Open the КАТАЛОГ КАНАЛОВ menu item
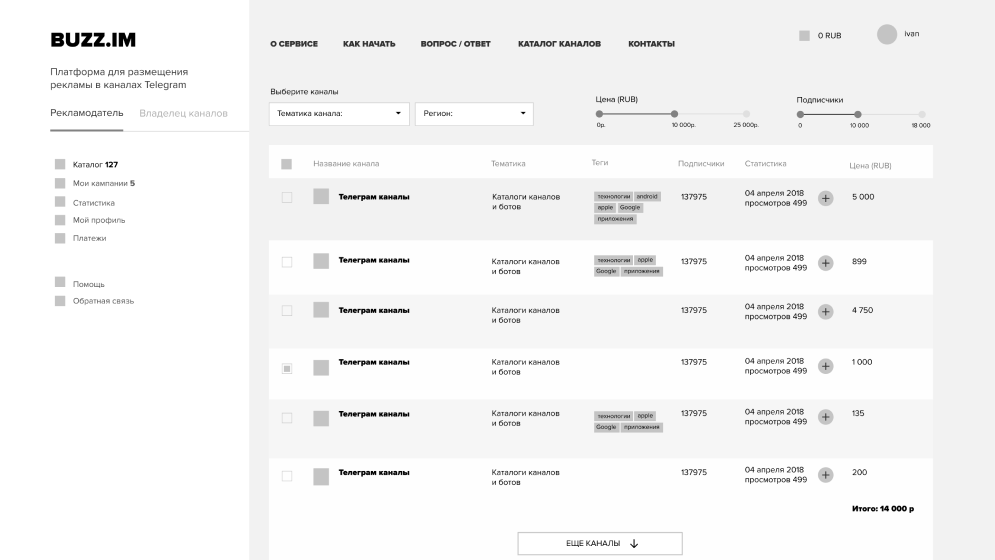Viewport: 995px width, 560px height. click(x=559, y=44)
